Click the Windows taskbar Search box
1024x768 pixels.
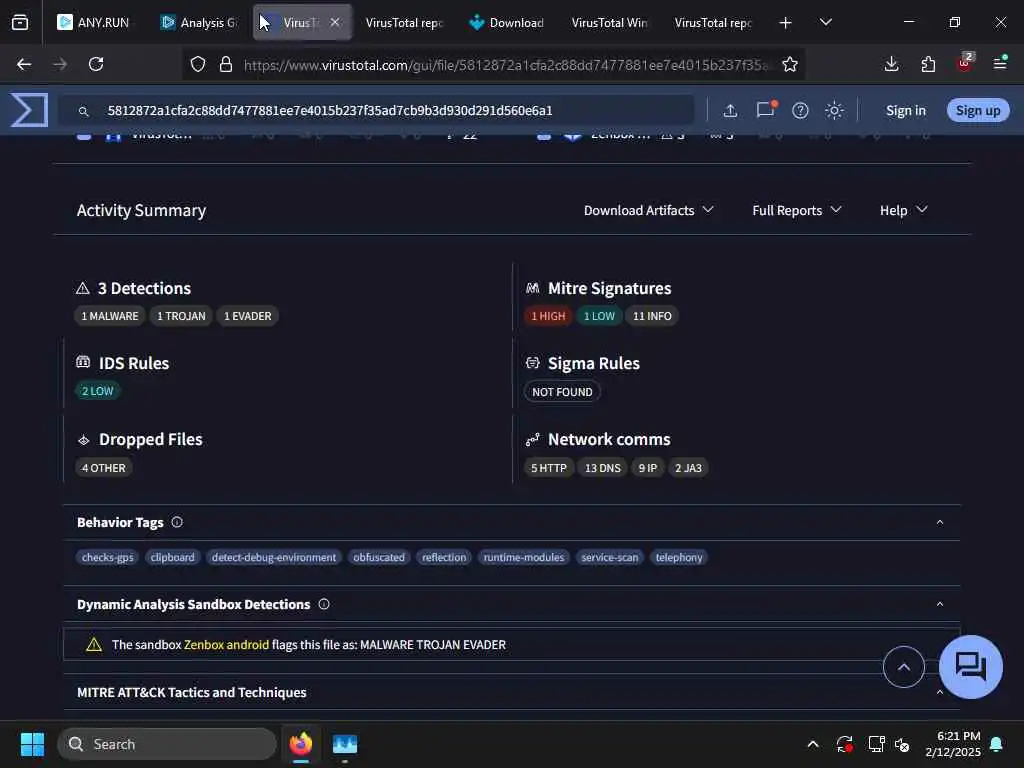point(167,744)
